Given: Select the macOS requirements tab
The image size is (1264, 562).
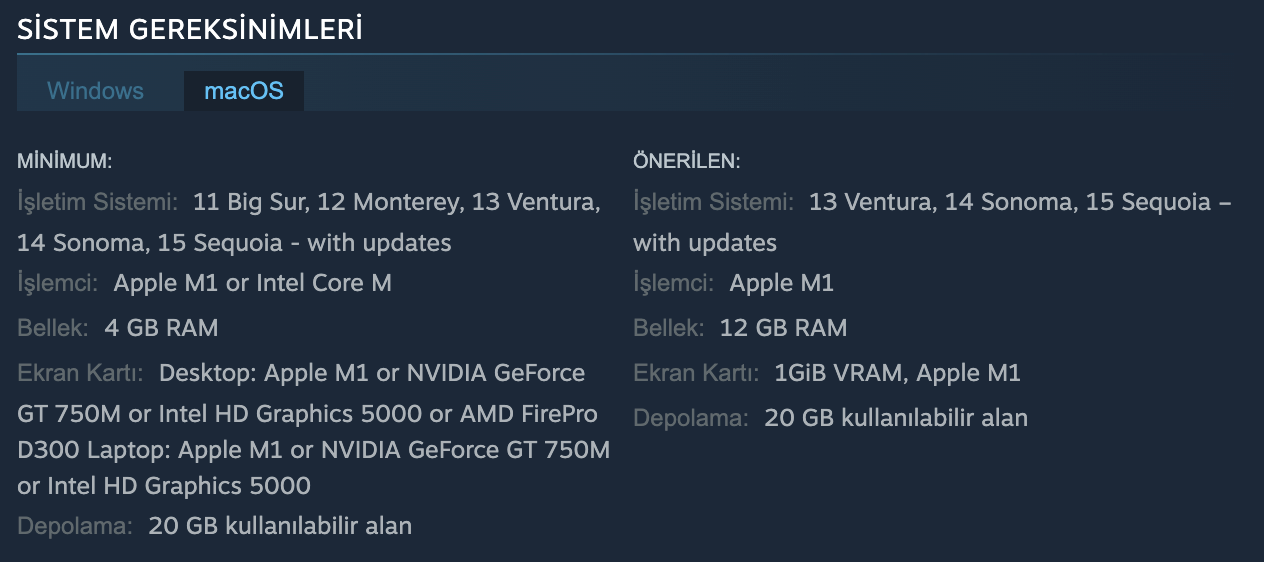Looking at the screenshot, I should [x=244, y=91].
